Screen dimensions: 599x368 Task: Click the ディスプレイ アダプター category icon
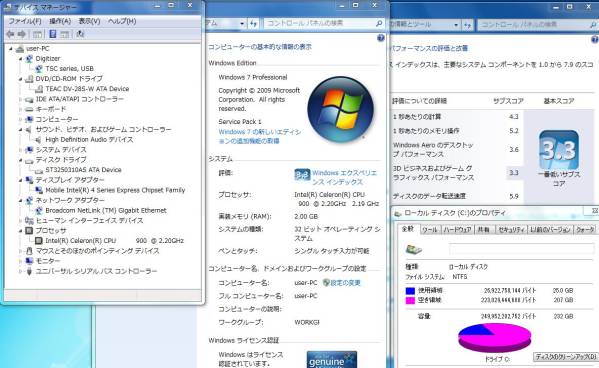pyautogui.click(x=29, y=180)
